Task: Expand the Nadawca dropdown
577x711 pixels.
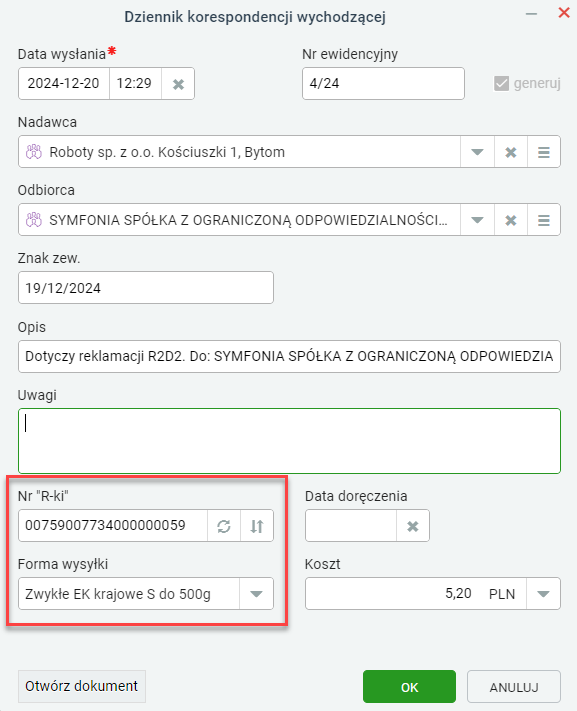Action: point(477,152)
